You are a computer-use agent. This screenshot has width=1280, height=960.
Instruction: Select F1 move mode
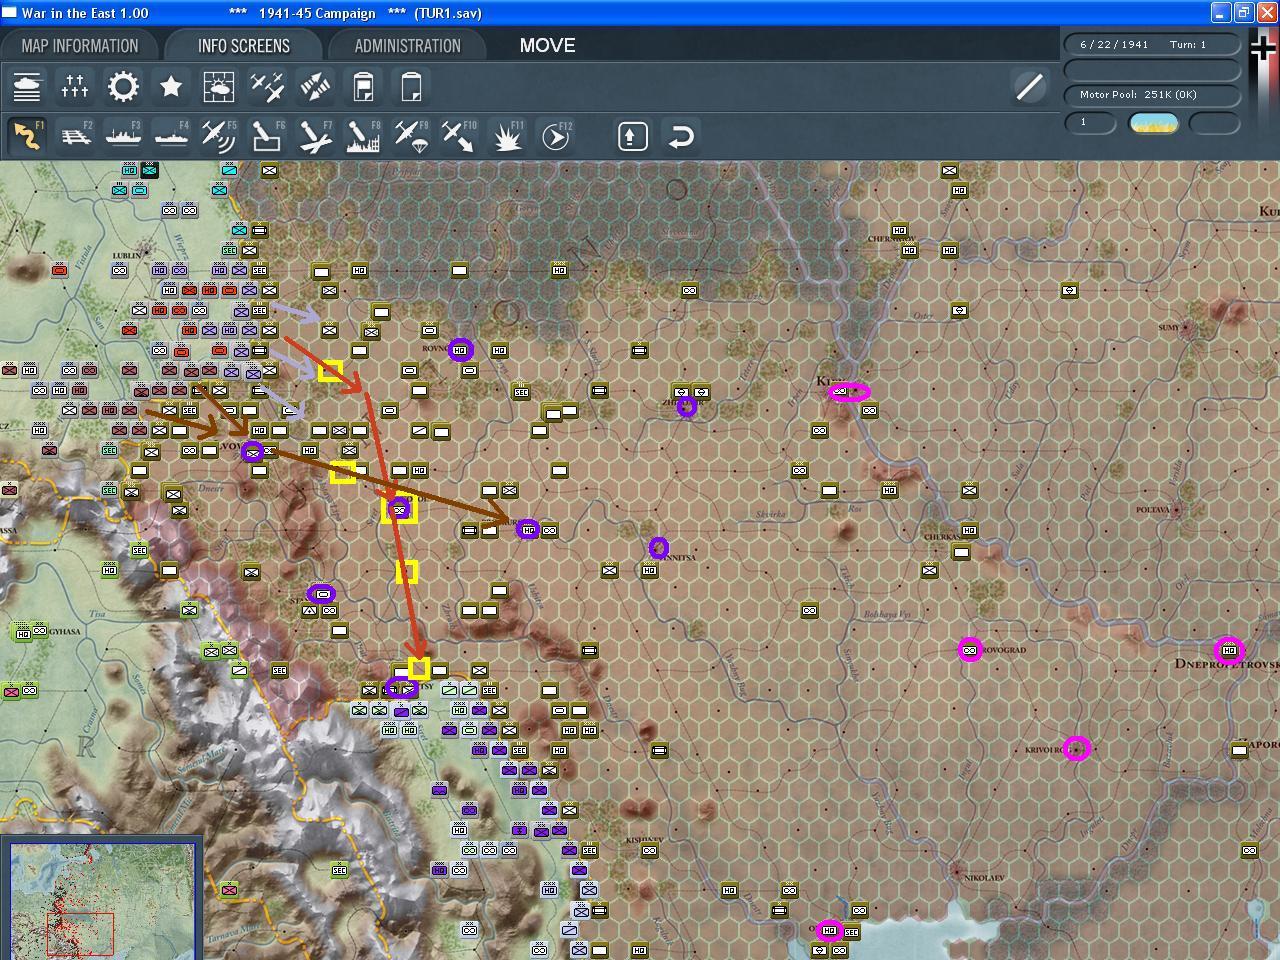27,136
